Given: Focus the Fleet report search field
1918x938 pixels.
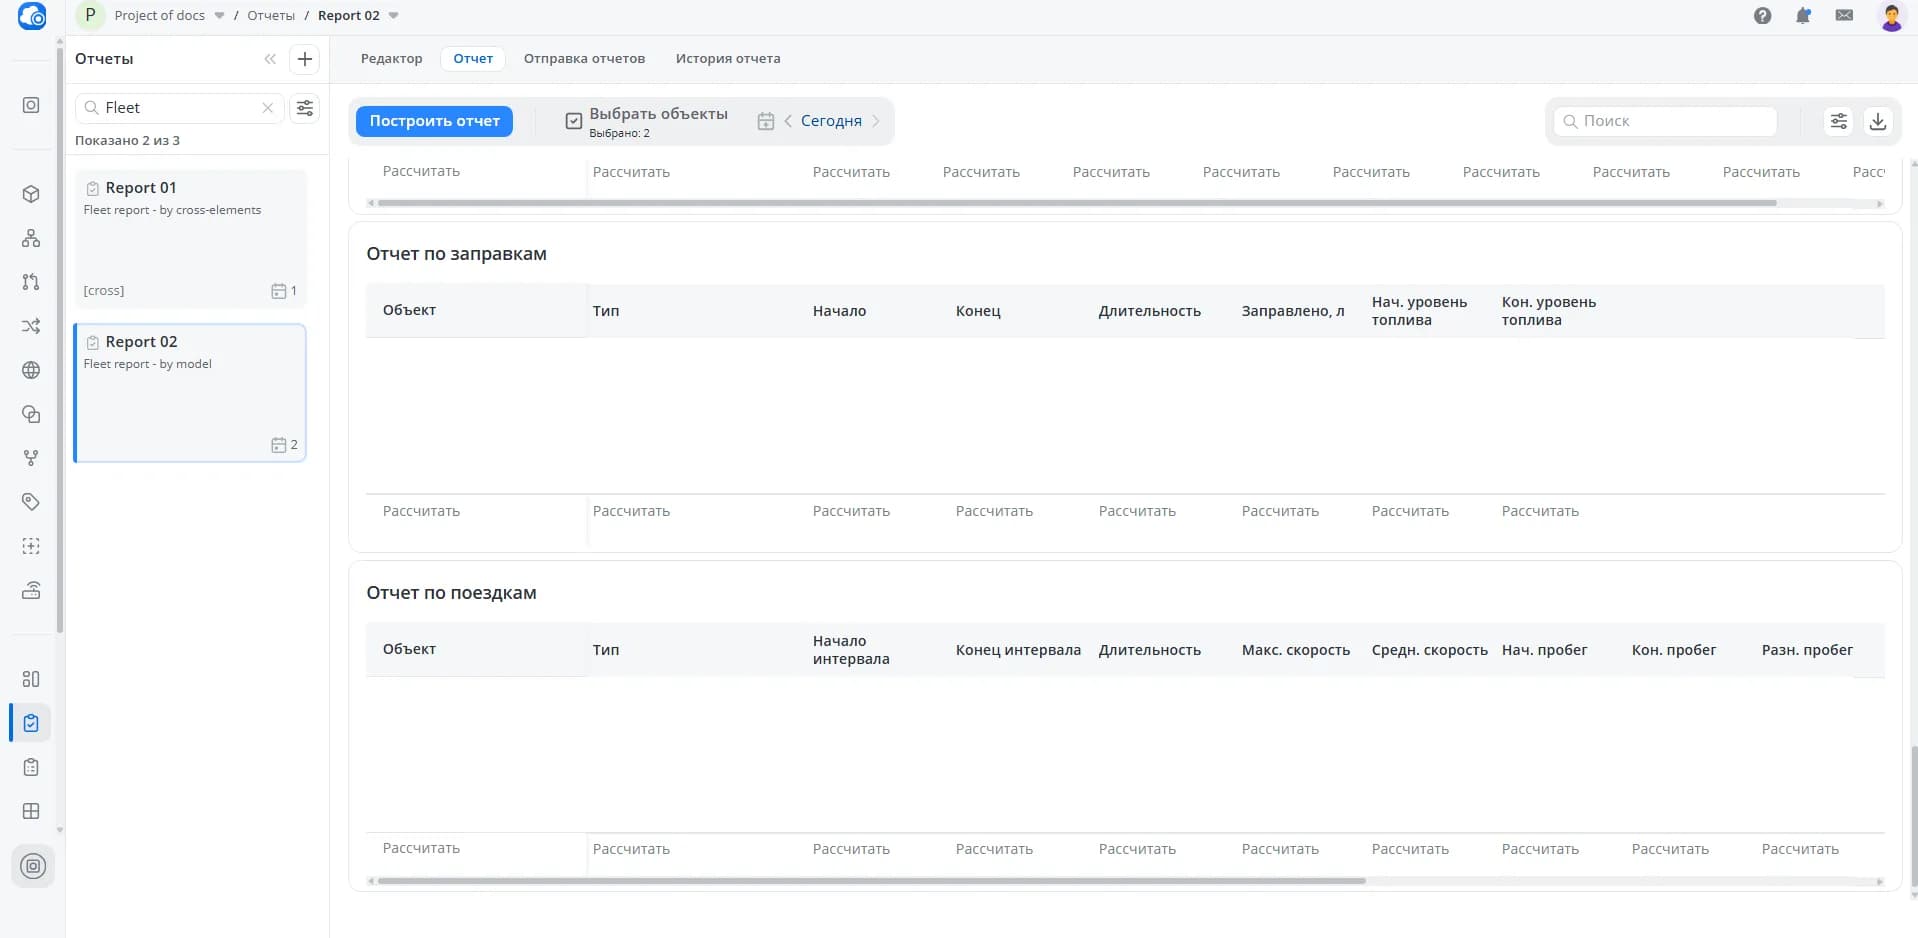Looking at the screenshot, I should (180, 108).
